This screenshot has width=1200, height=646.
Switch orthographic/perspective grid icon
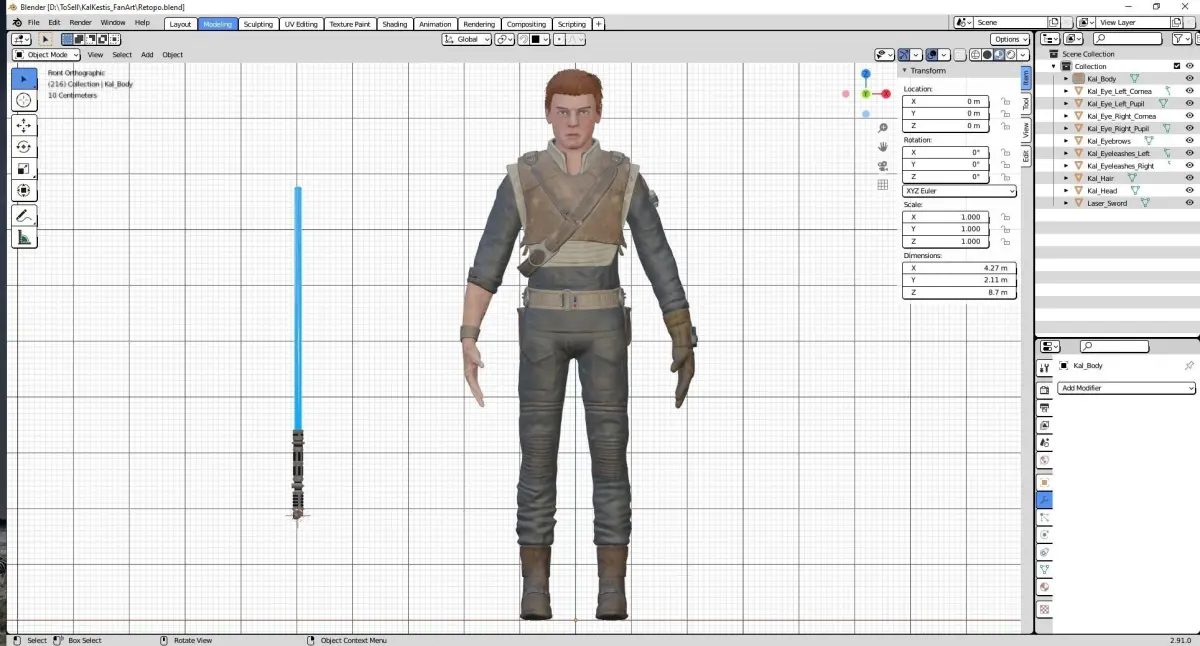[x=883, y=185]
